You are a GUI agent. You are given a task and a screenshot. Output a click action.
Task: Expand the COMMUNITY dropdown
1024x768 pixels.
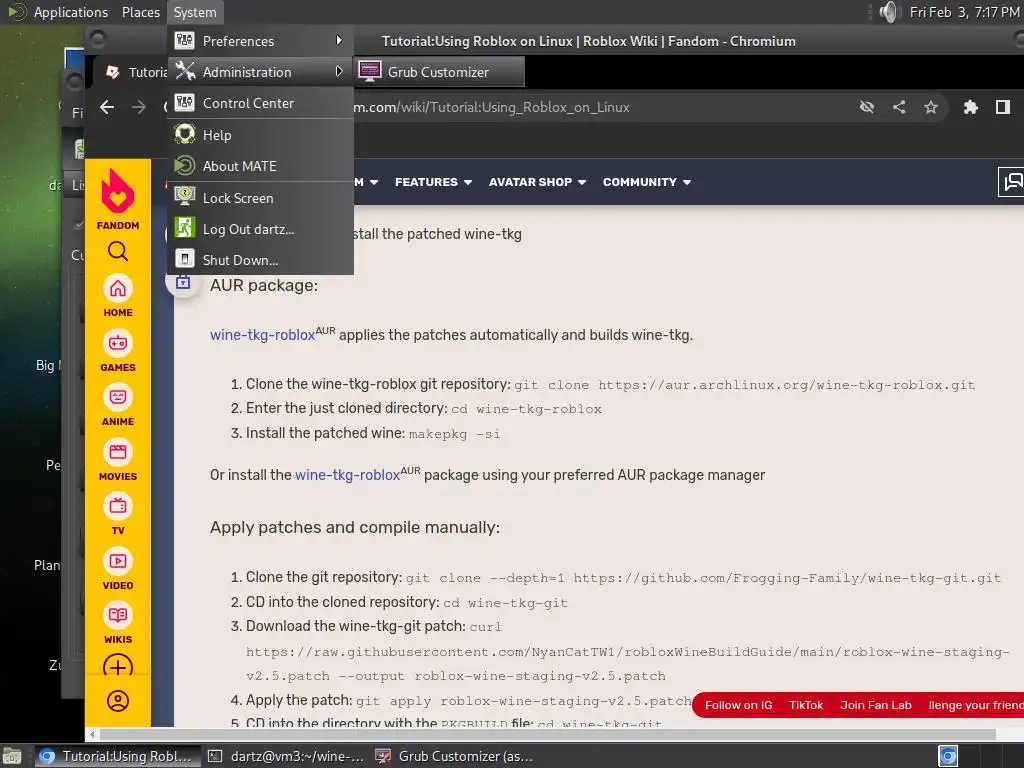tap(647, 182)
